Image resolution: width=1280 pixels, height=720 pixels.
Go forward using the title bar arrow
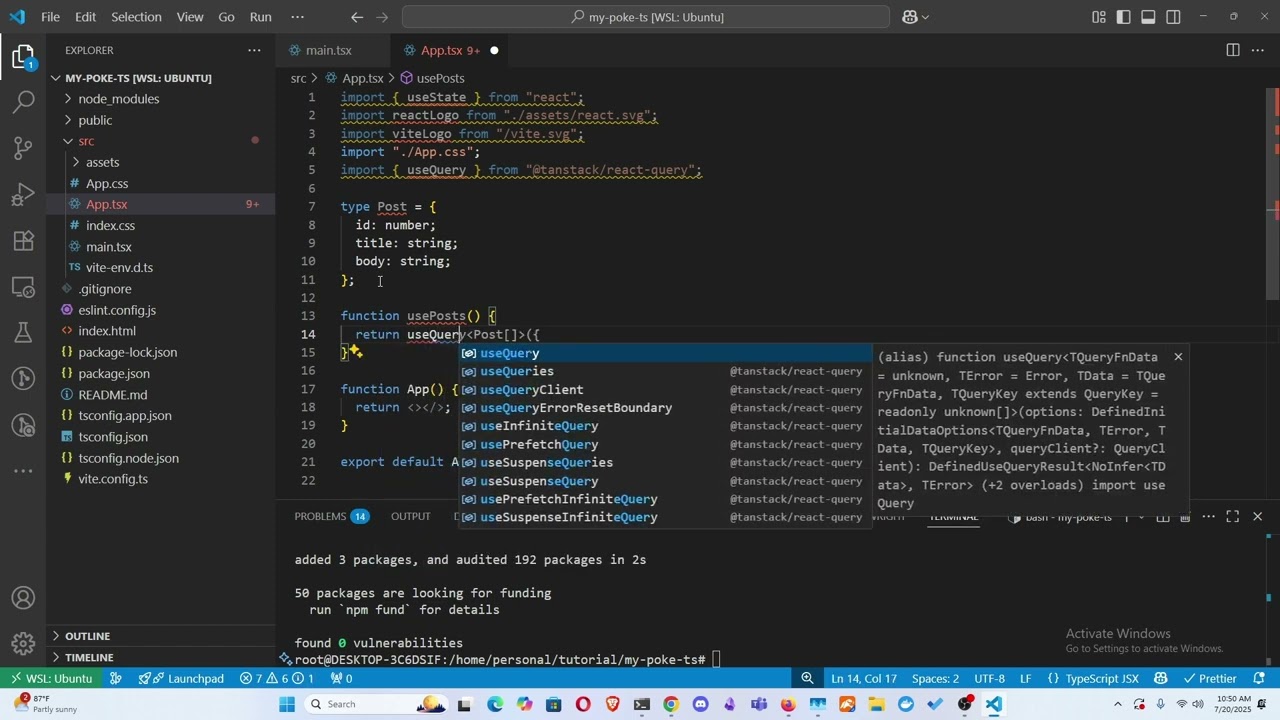coord(384,17)
